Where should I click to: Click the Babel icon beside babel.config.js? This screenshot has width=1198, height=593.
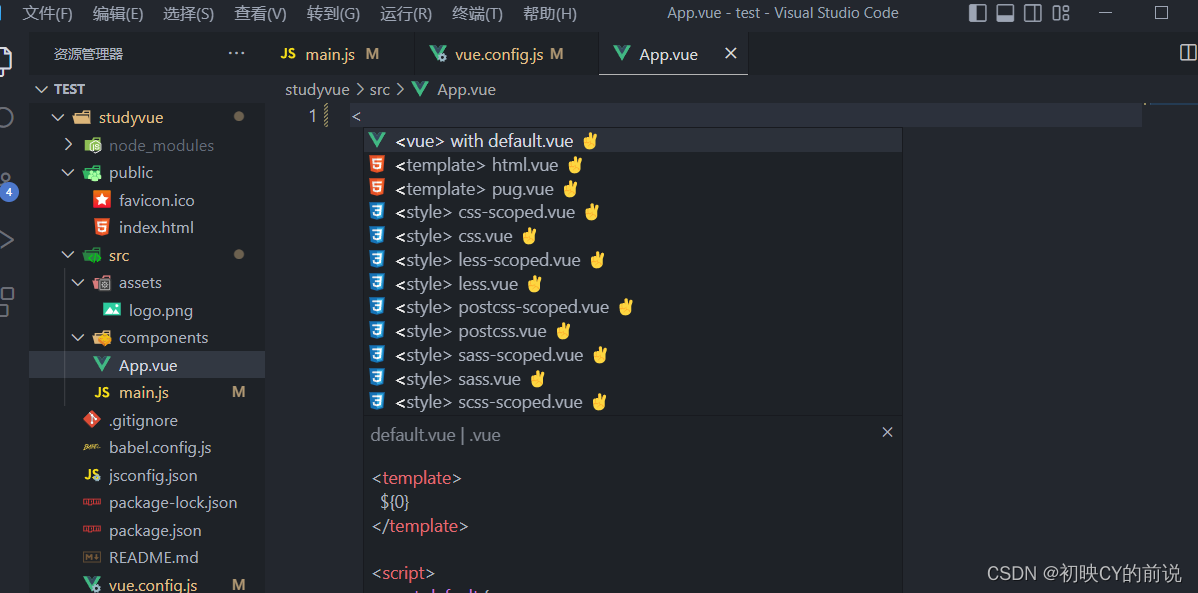[x=92, y=448]
